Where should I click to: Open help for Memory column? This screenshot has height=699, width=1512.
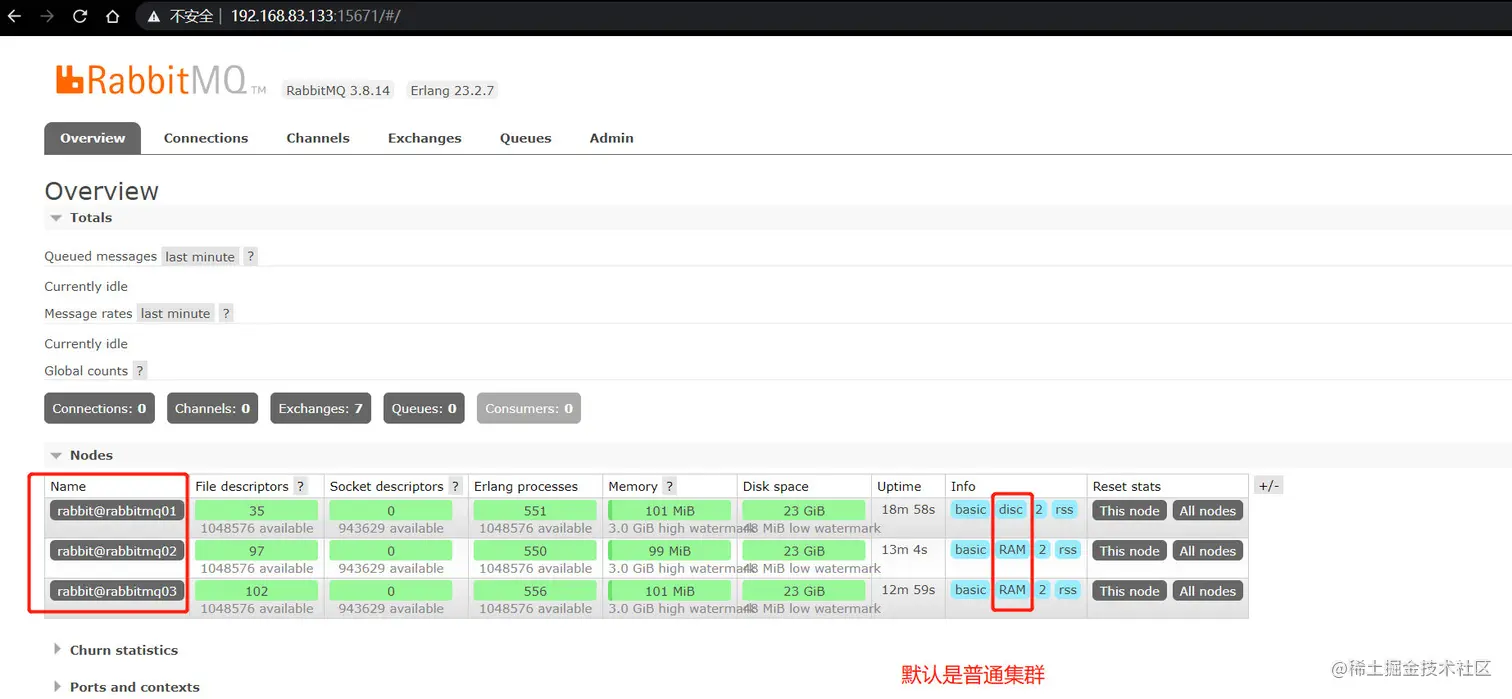point(670,487)
